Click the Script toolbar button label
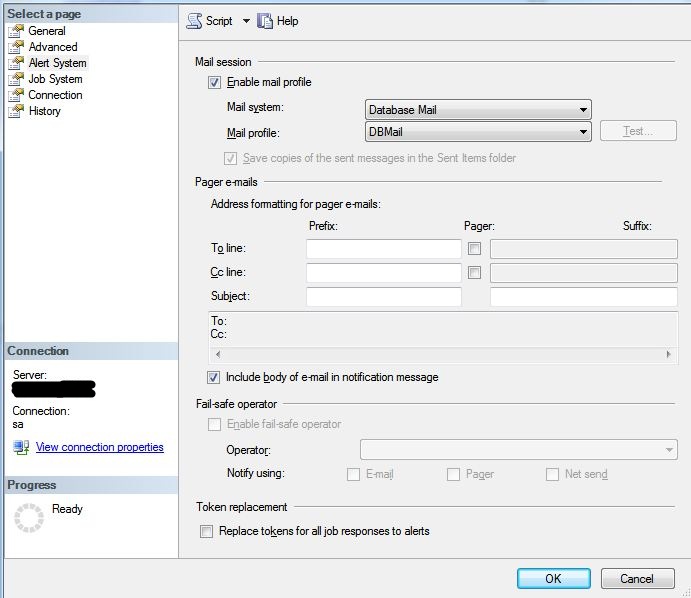The width and height of the screenshot is (691, 598). [x=219, y=21]
